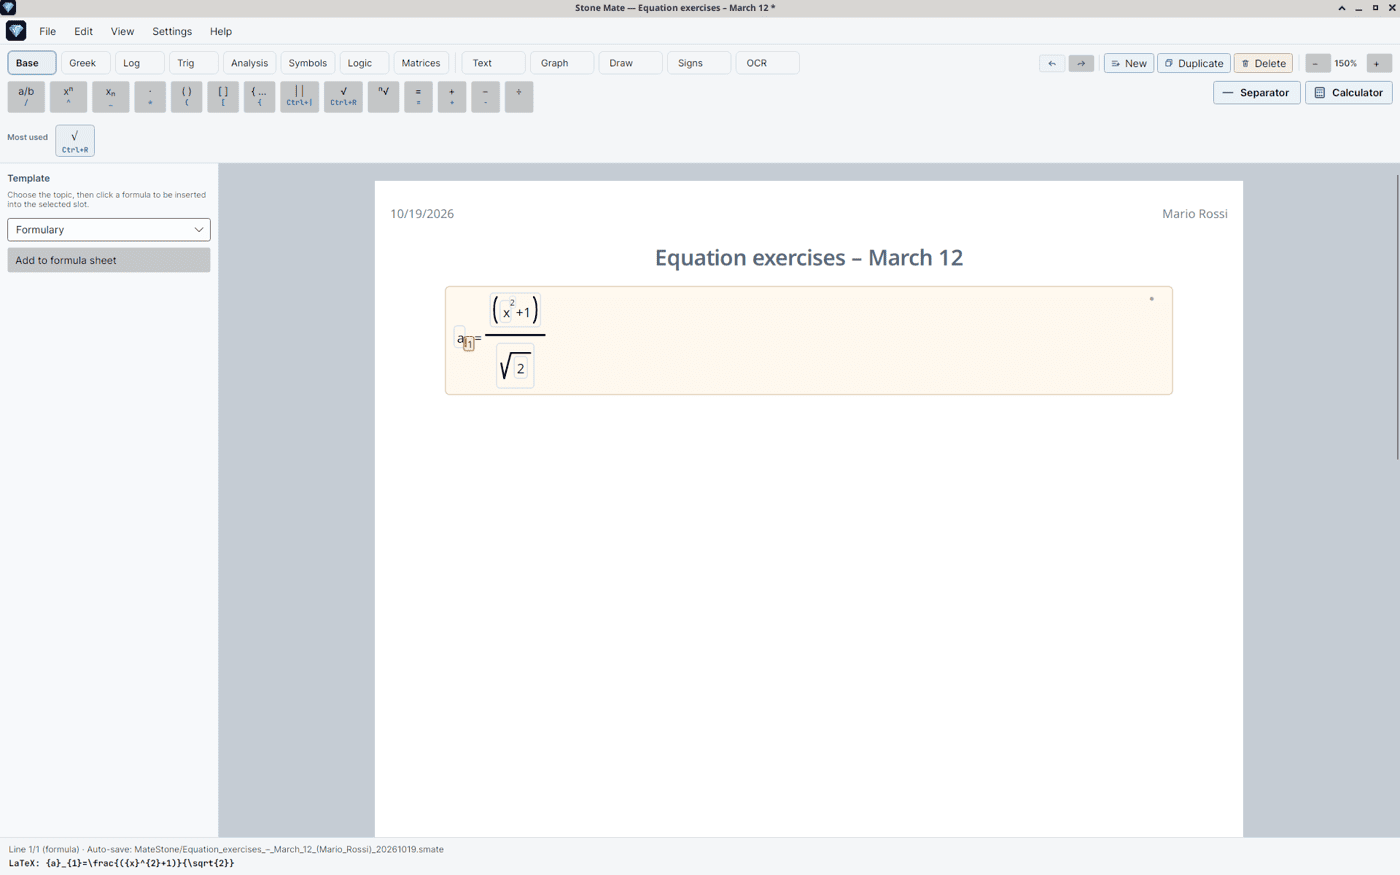The image size is (1400, 875).
Task: Insert round parentheses ( )
Action: tap(186, 96)
